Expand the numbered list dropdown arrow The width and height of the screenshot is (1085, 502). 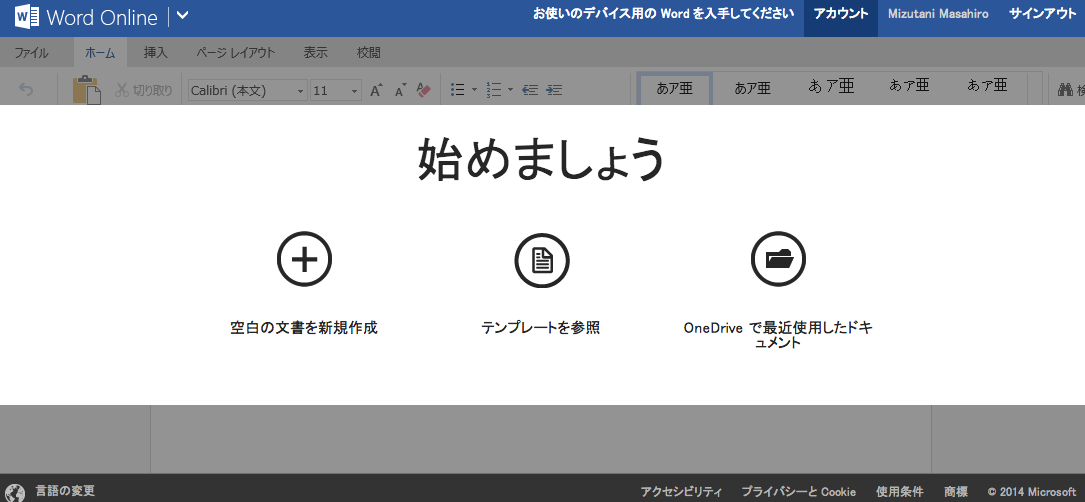[510, 91]
